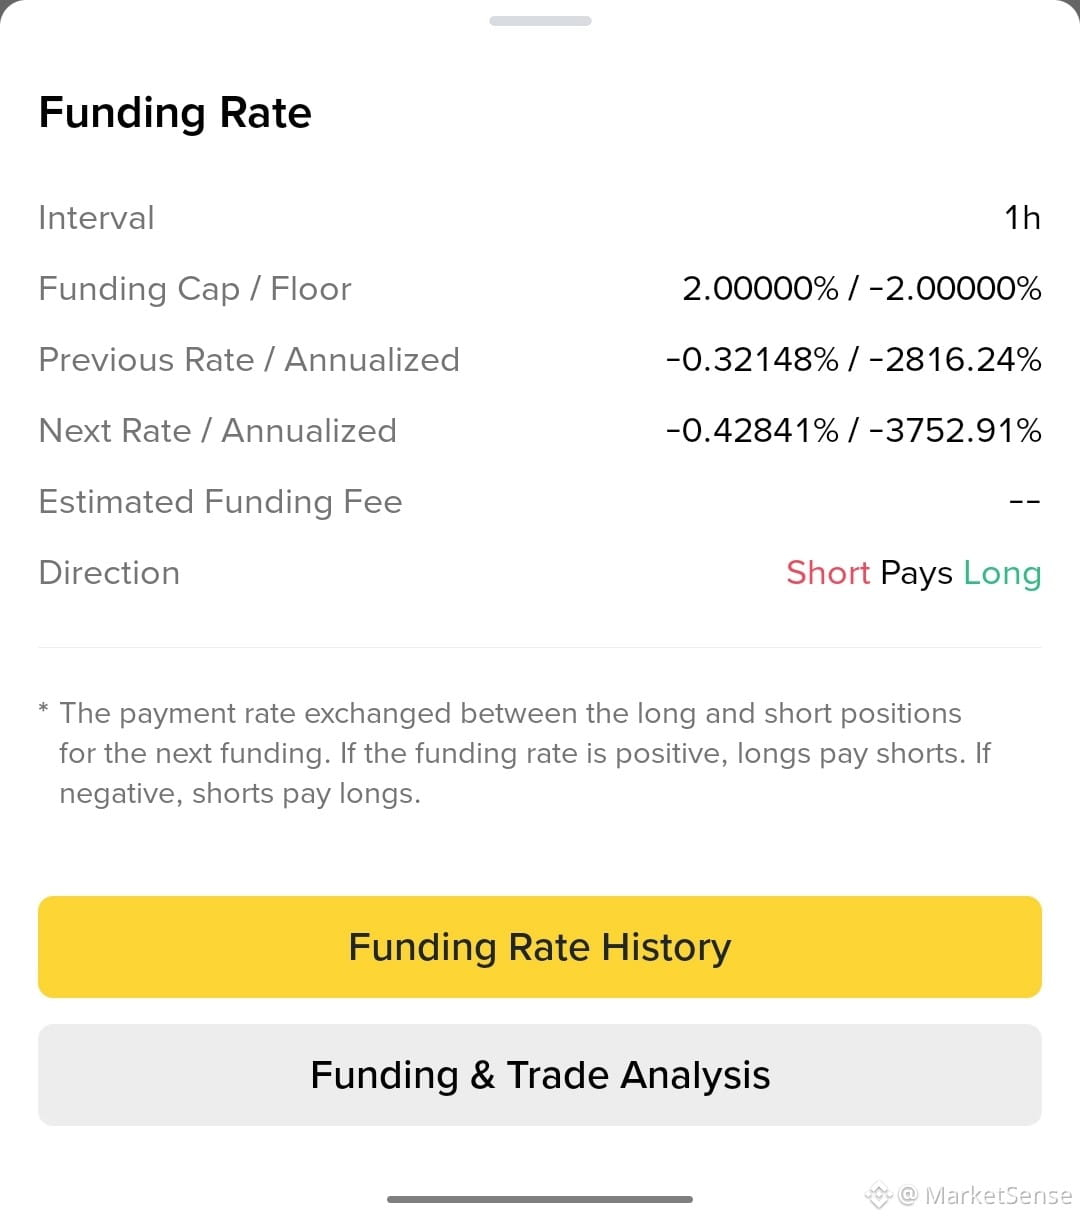
Task: Tap the 1h interval value
Action: [x=1022, y=217]
